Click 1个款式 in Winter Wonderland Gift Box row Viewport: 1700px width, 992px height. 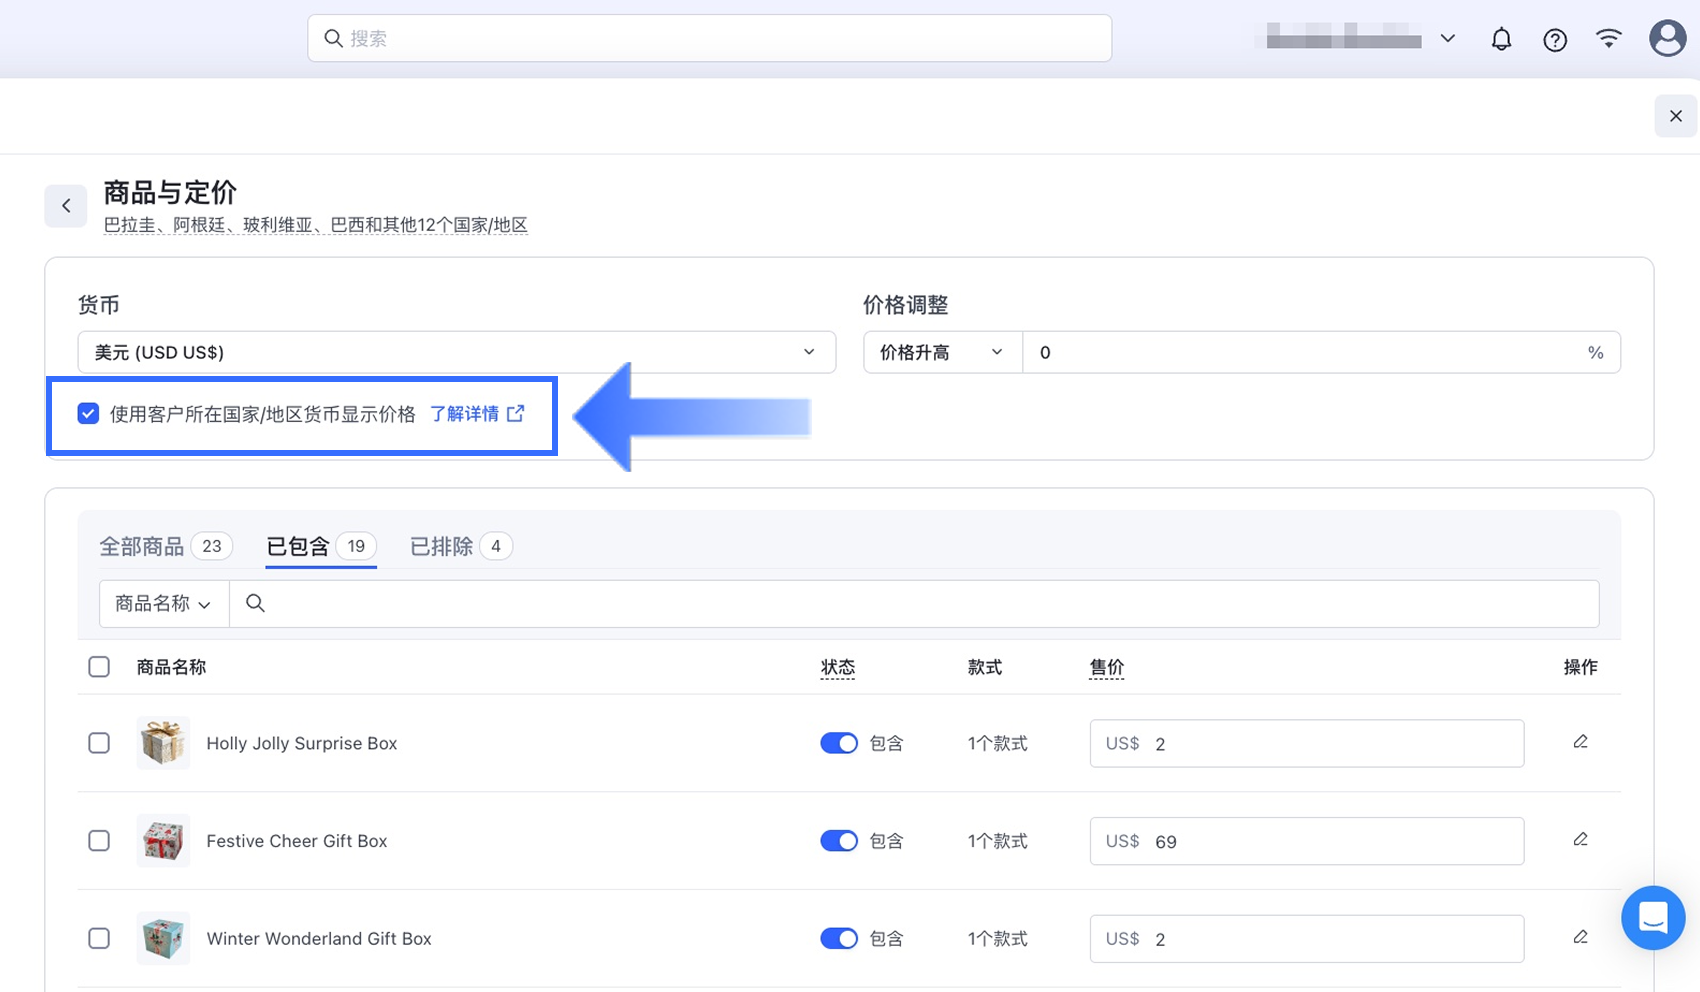(x=997, y=939)
